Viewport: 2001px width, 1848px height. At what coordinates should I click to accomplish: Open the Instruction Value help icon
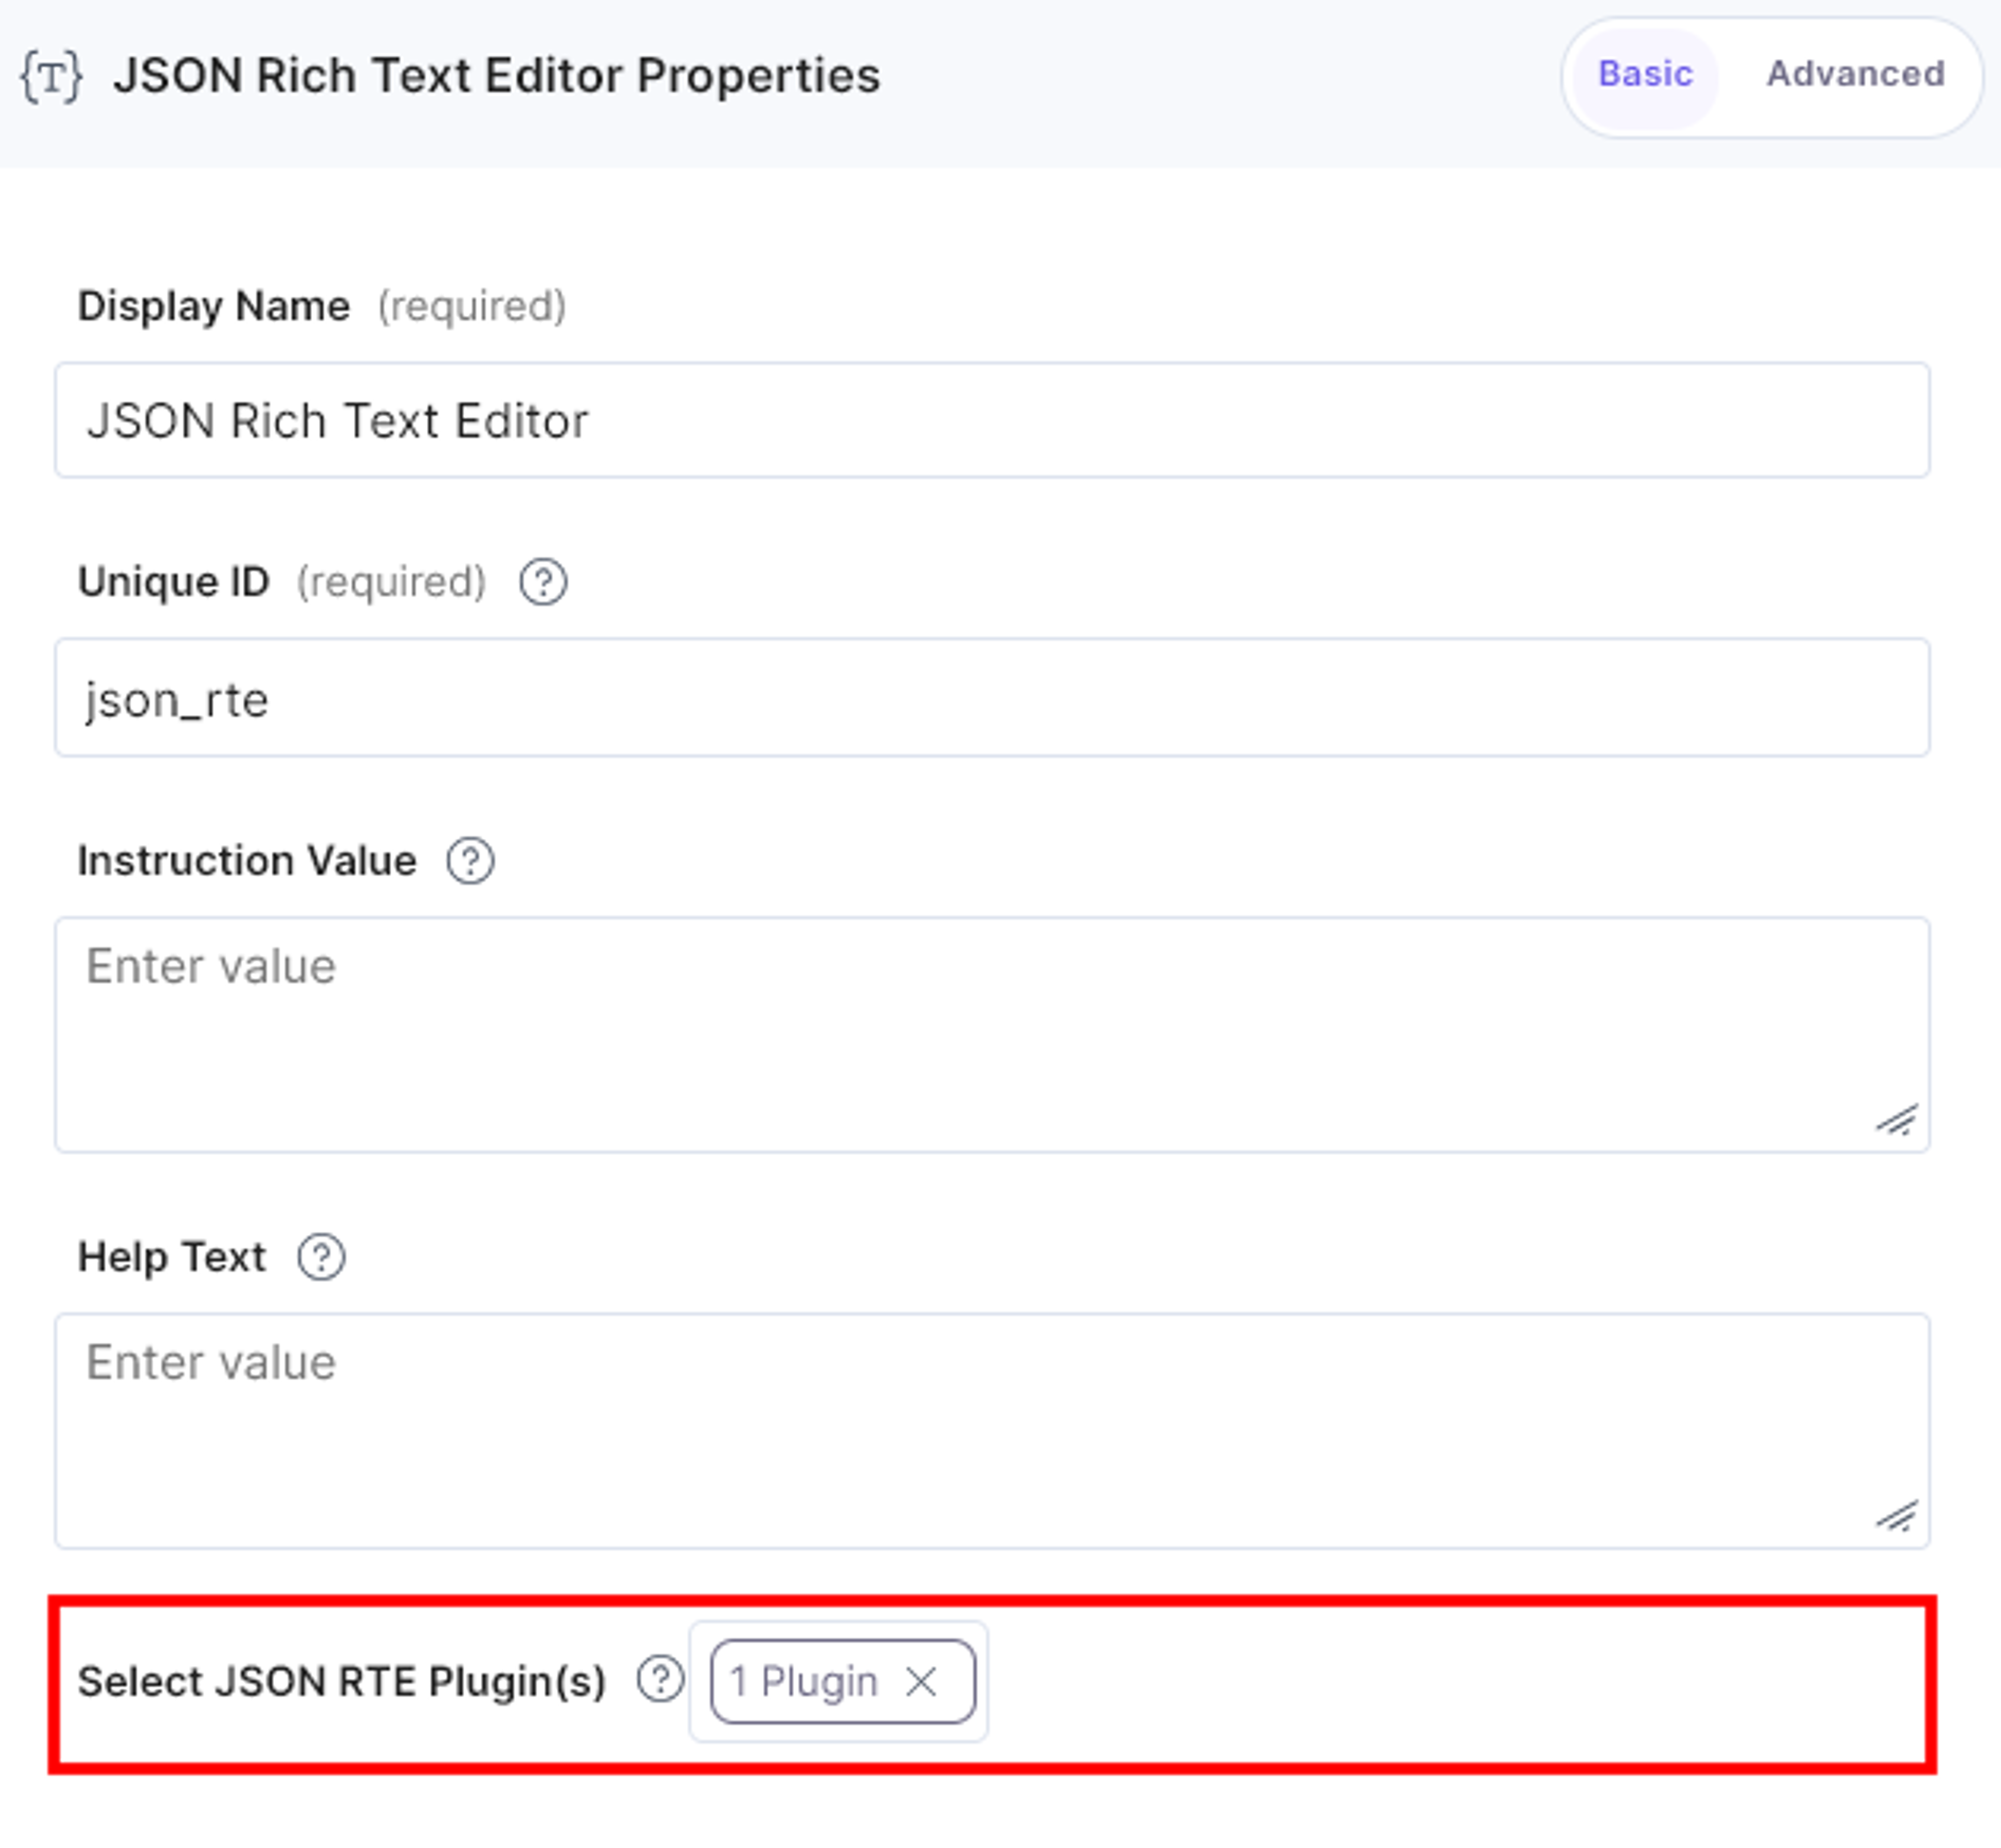470,861
